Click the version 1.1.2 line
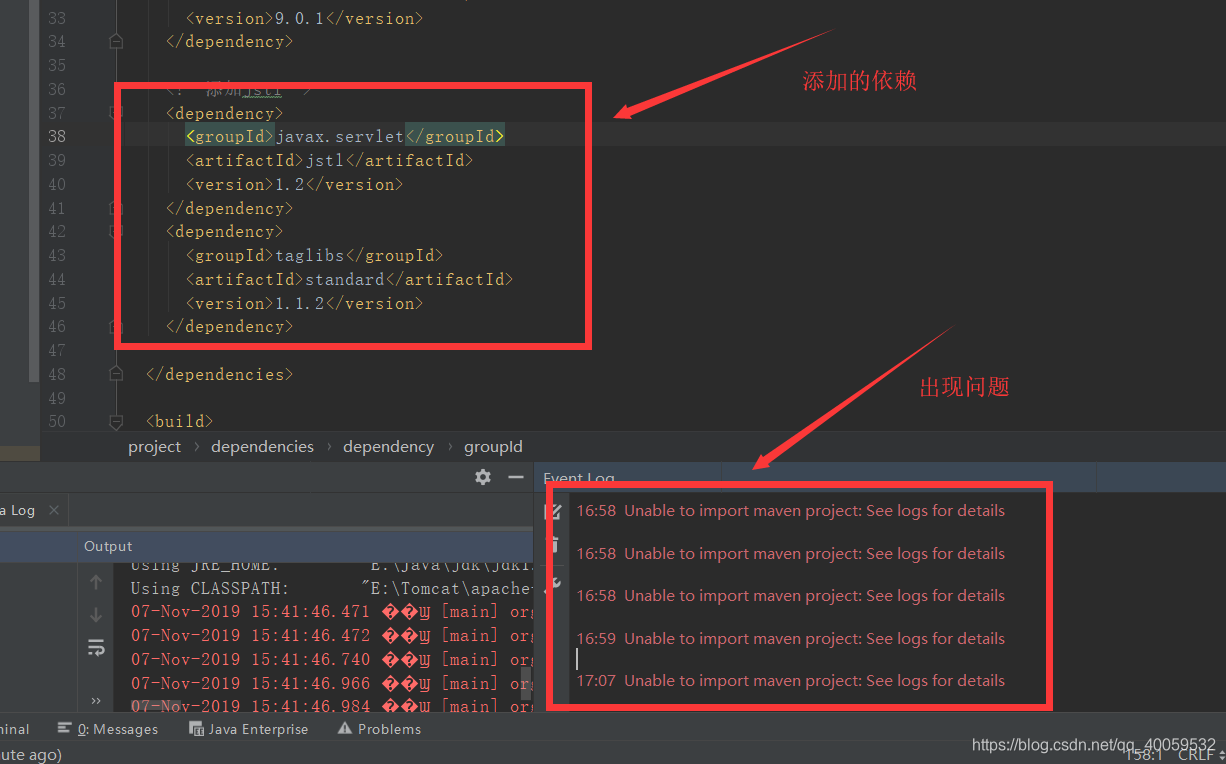Image resolution: width=1226 pixels, height=764 pixels. (304, 303)
